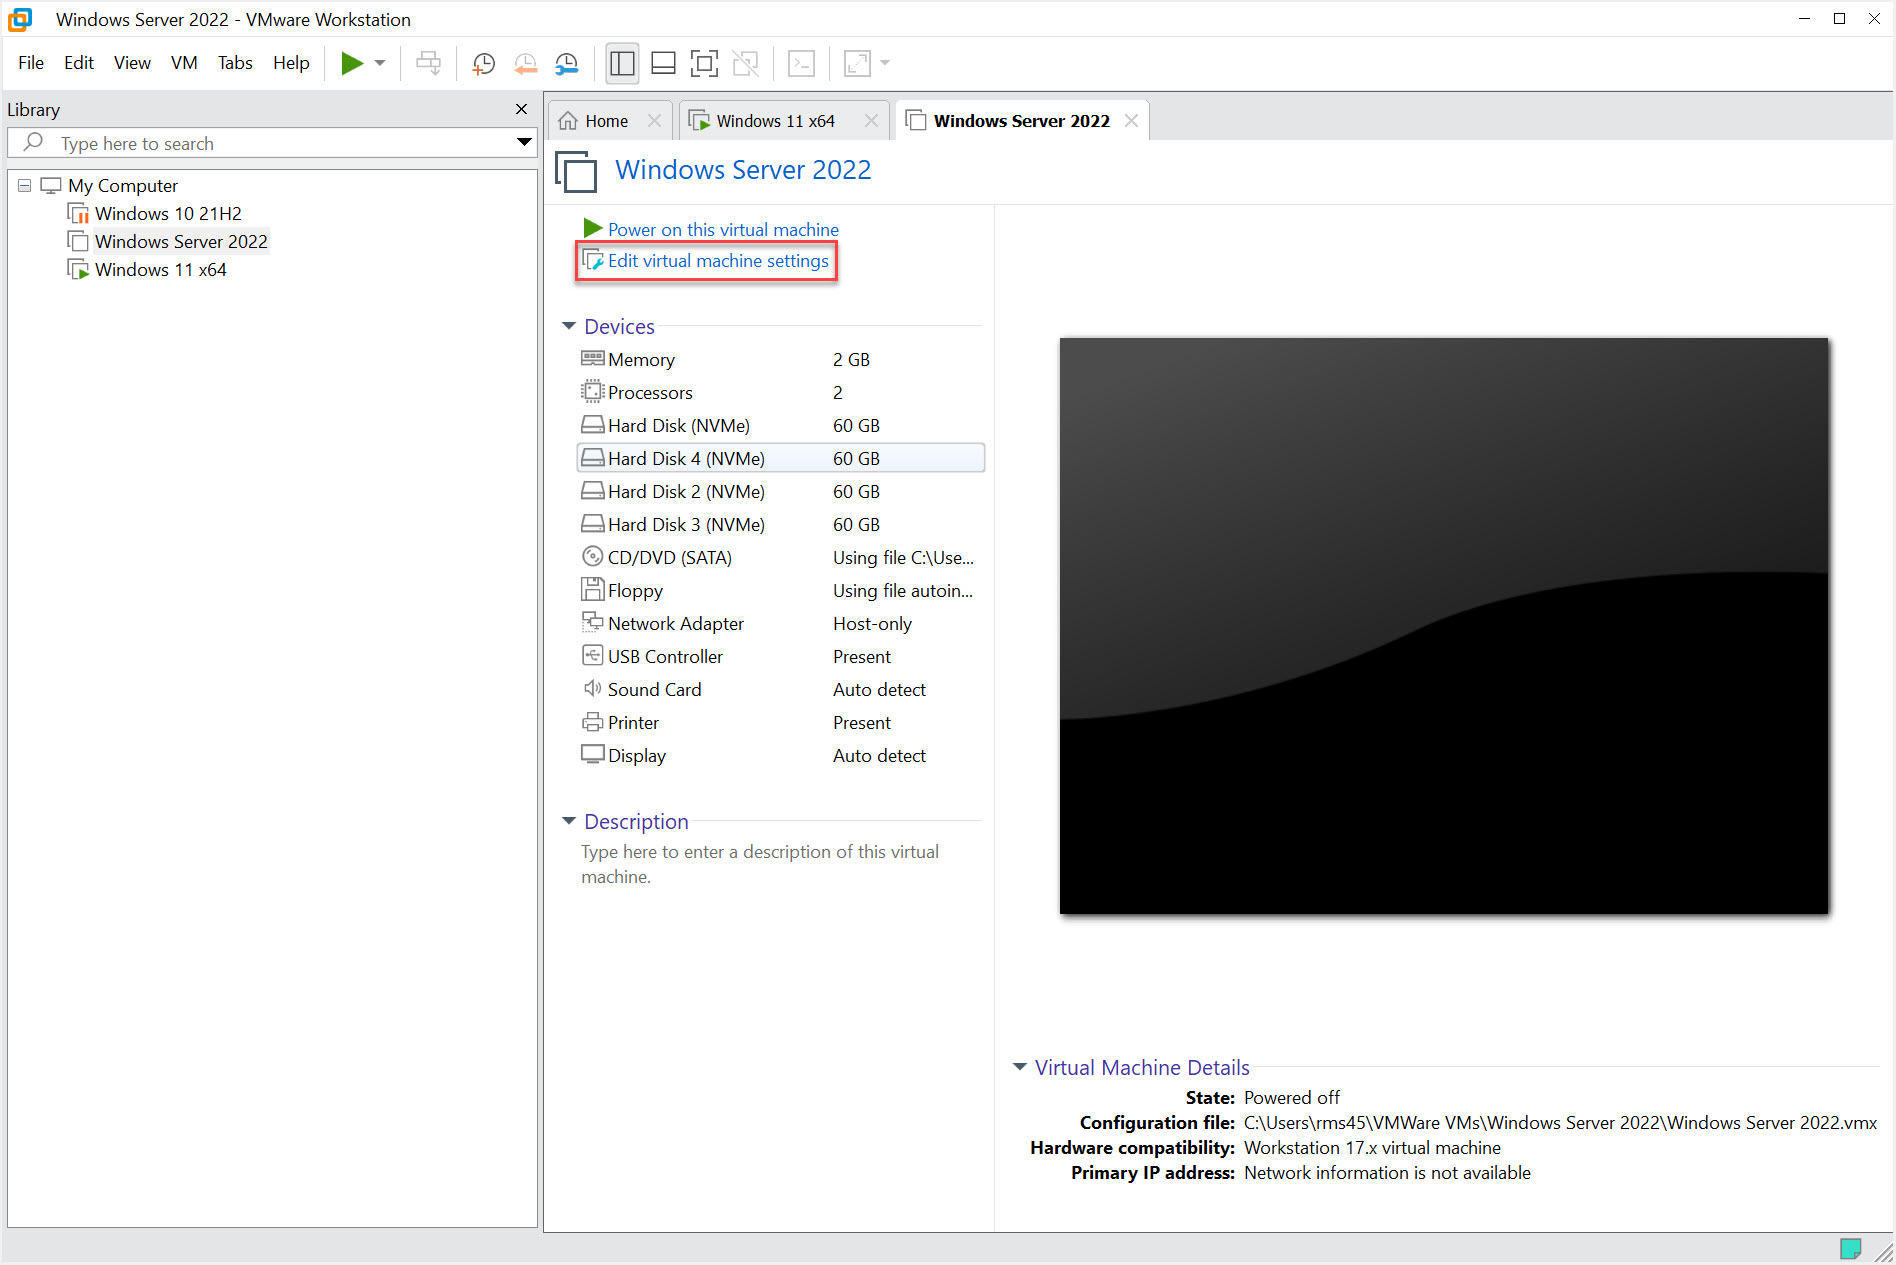Collapse the Devices section
Viewport: 1896px width, 1265px height.
568,326
